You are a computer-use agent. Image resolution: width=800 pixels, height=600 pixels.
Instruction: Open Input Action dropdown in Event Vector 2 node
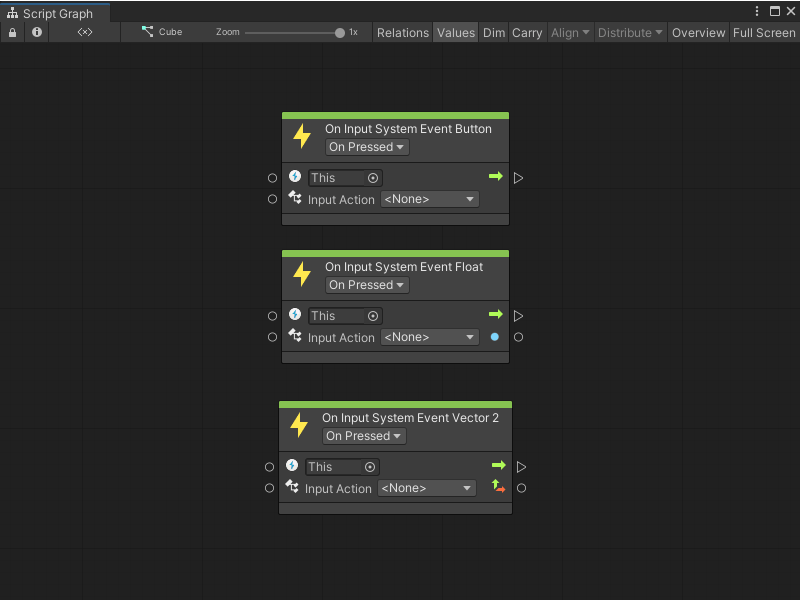pyautogui.click(x=426, y=488)
